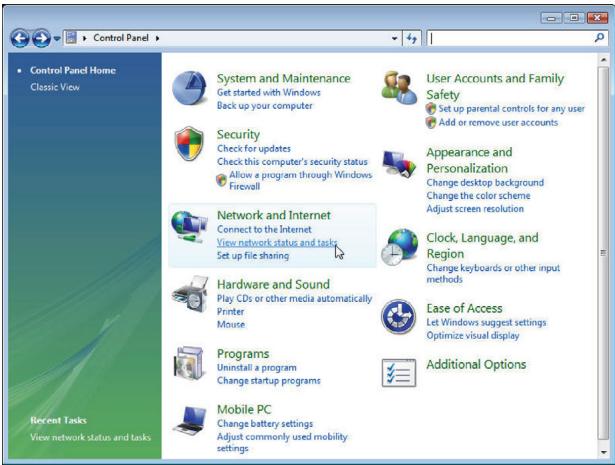Viewport: 615px width, 465px height.
Task: Expand the address bar history dropdown
Action: (394, 38)
